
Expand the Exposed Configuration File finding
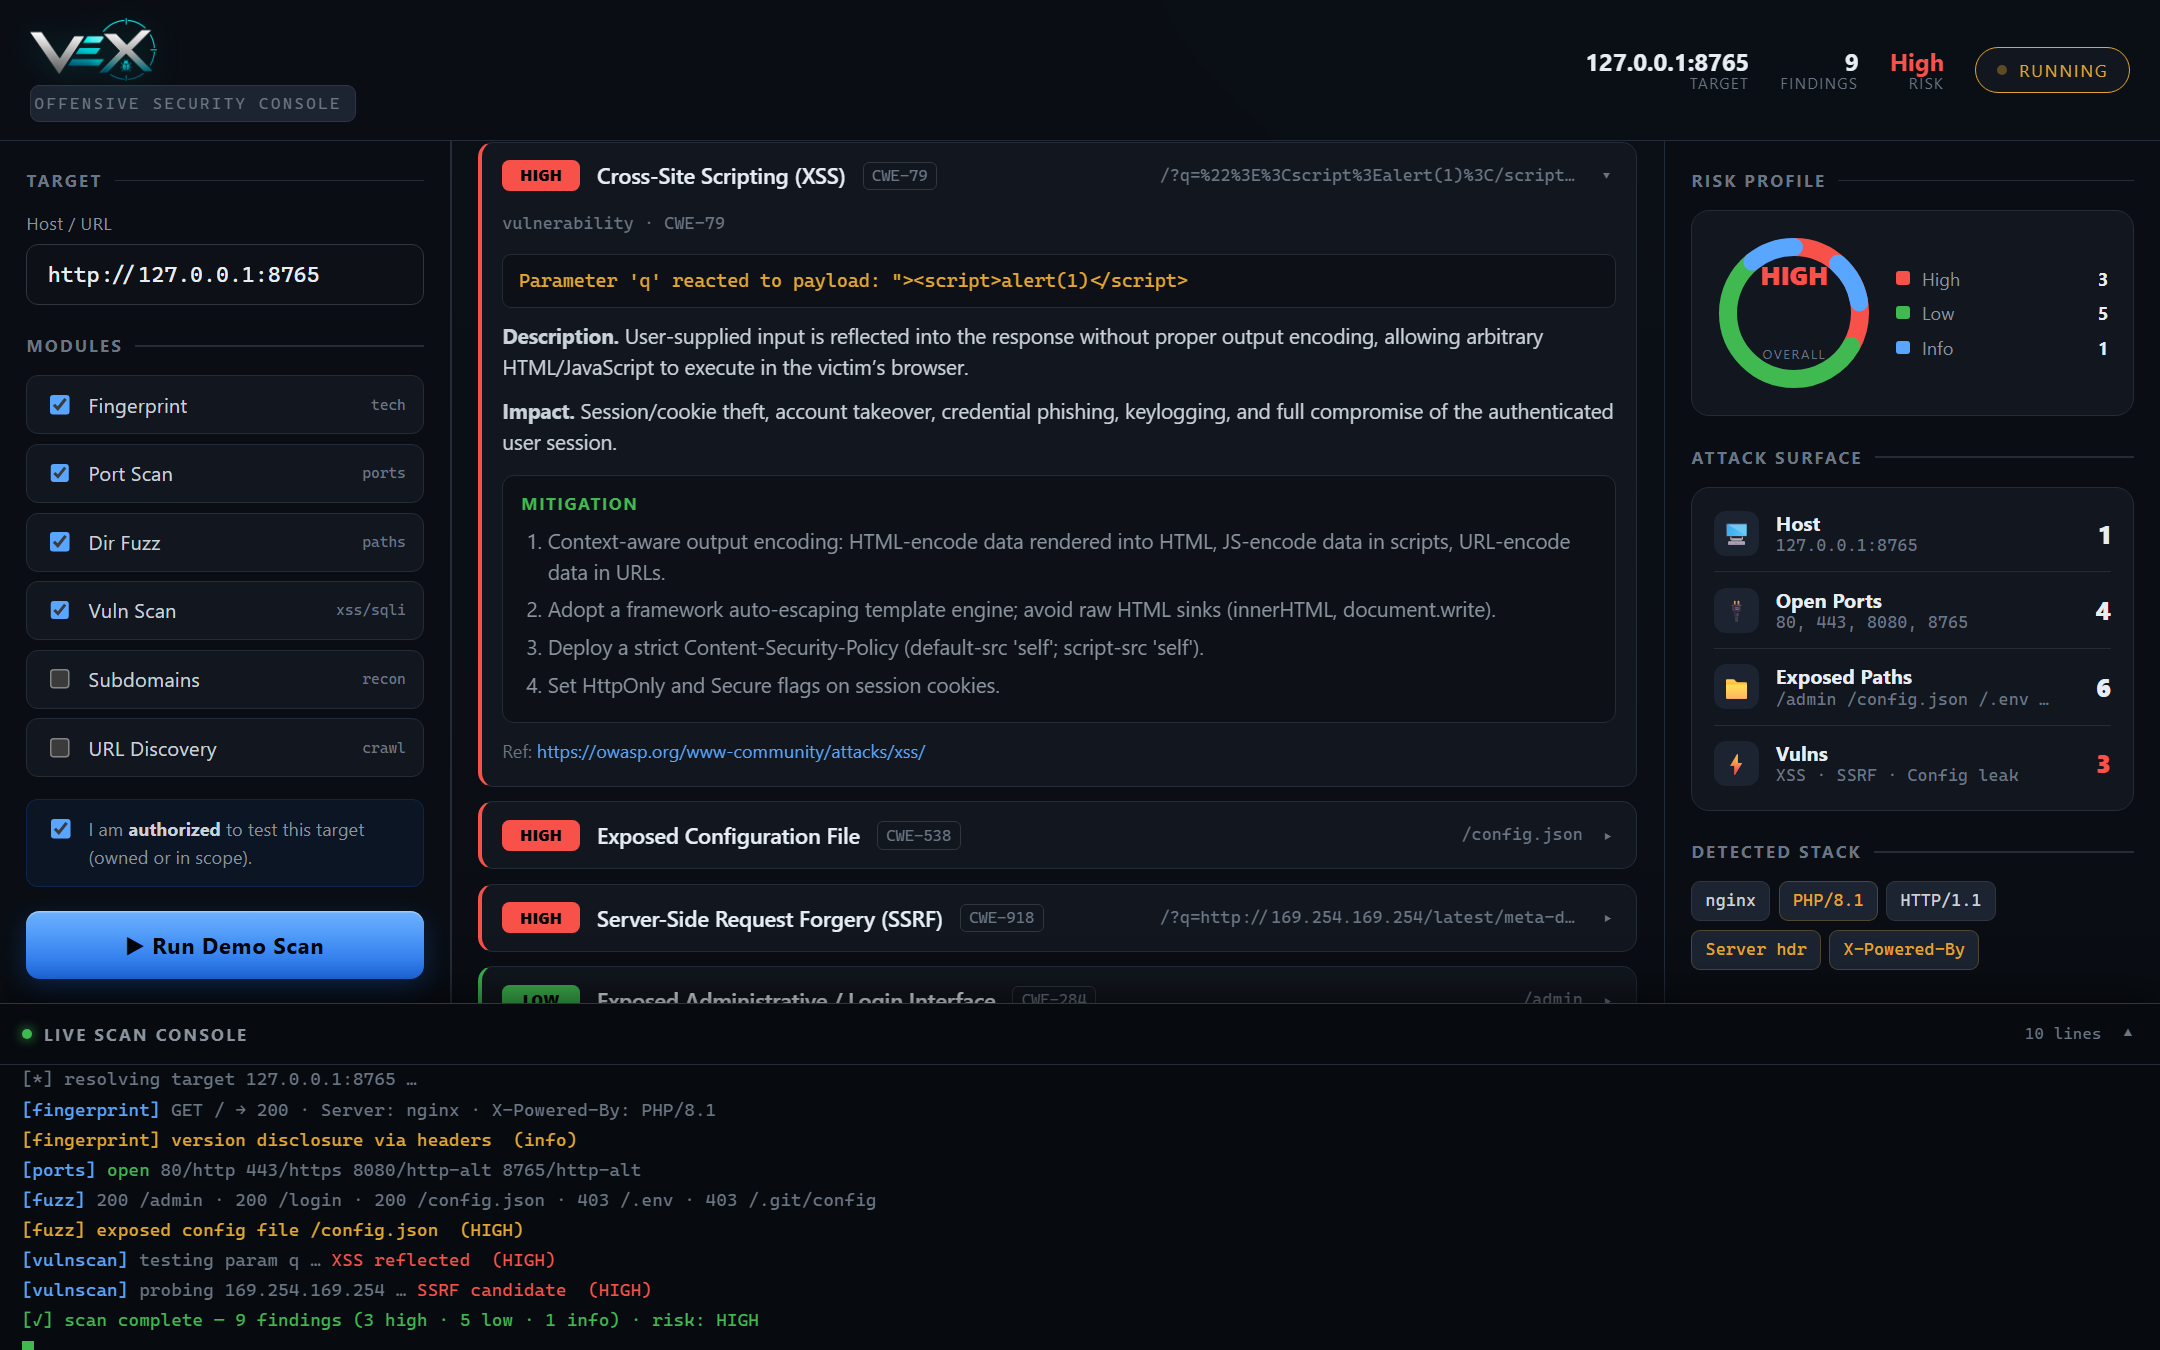(x=1607, y=836)
